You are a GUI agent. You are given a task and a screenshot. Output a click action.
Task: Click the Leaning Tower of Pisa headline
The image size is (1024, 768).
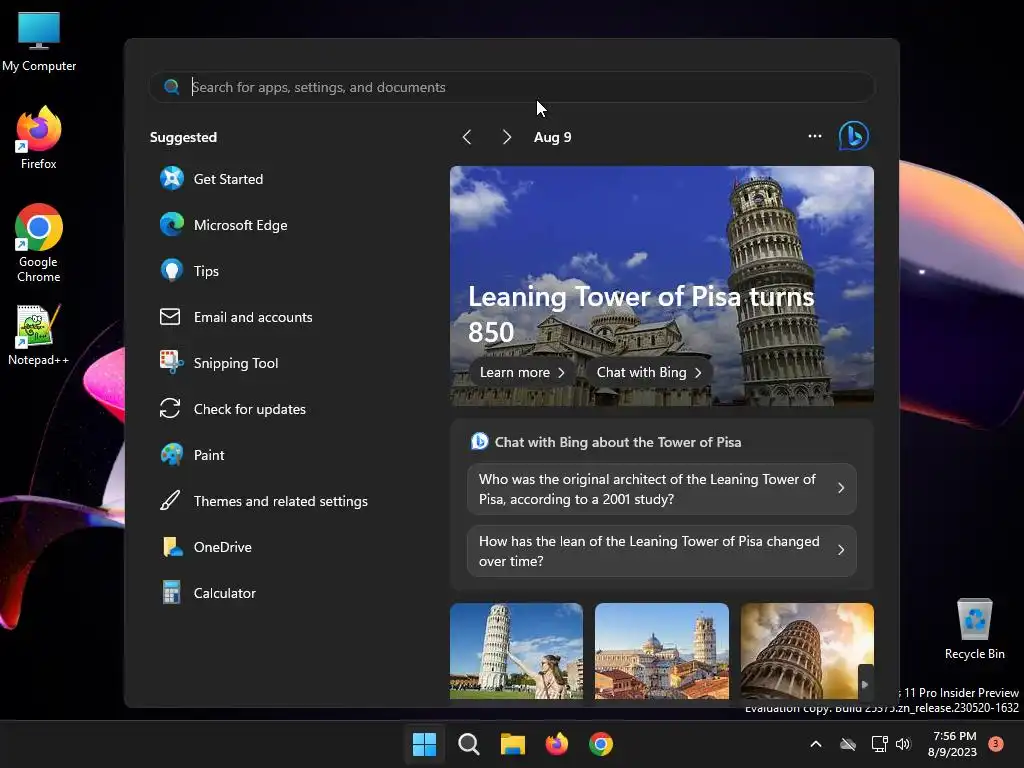(x=641, y=314)
